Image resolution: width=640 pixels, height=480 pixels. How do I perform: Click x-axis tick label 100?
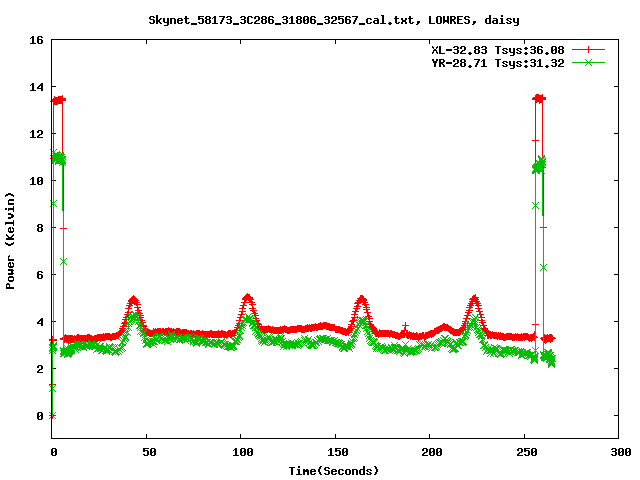coord(243,452)
